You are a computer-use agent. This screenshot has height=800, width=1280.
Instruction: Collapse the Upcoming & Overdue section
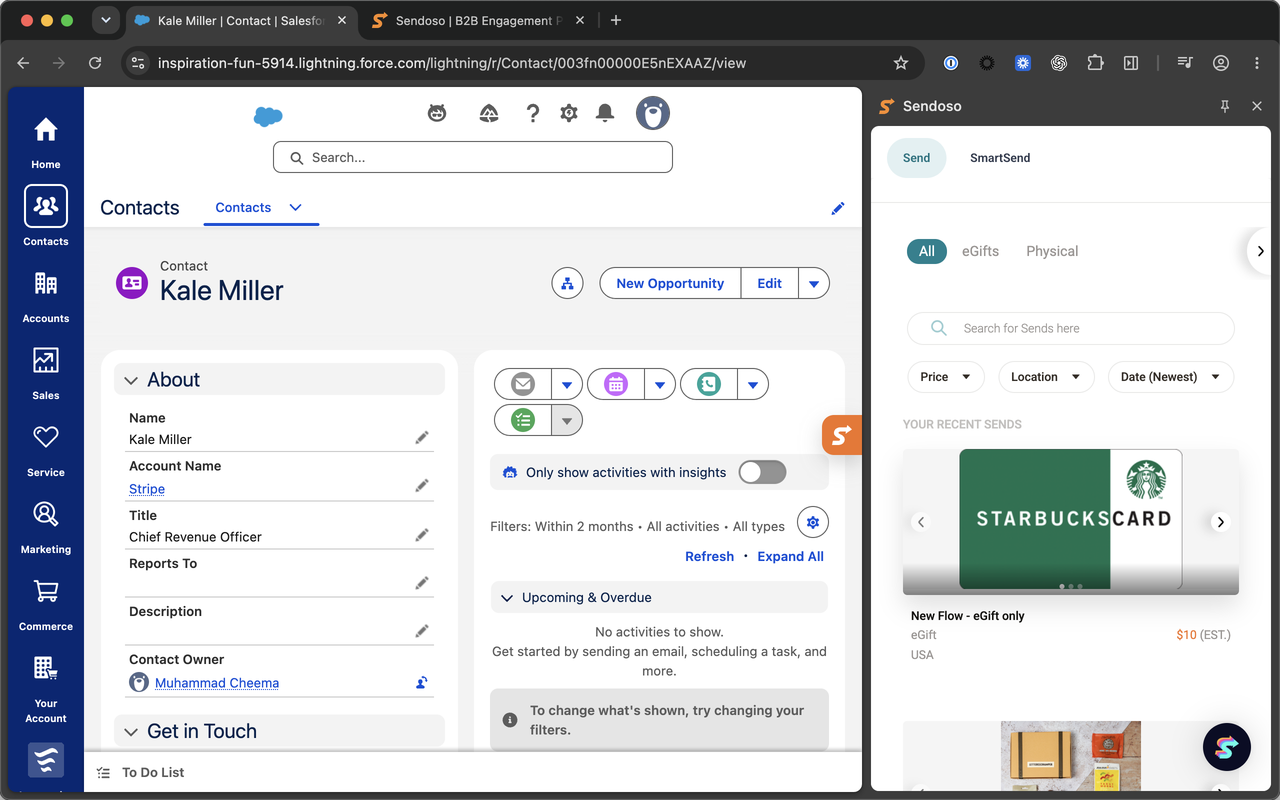(x=506, y=598)
